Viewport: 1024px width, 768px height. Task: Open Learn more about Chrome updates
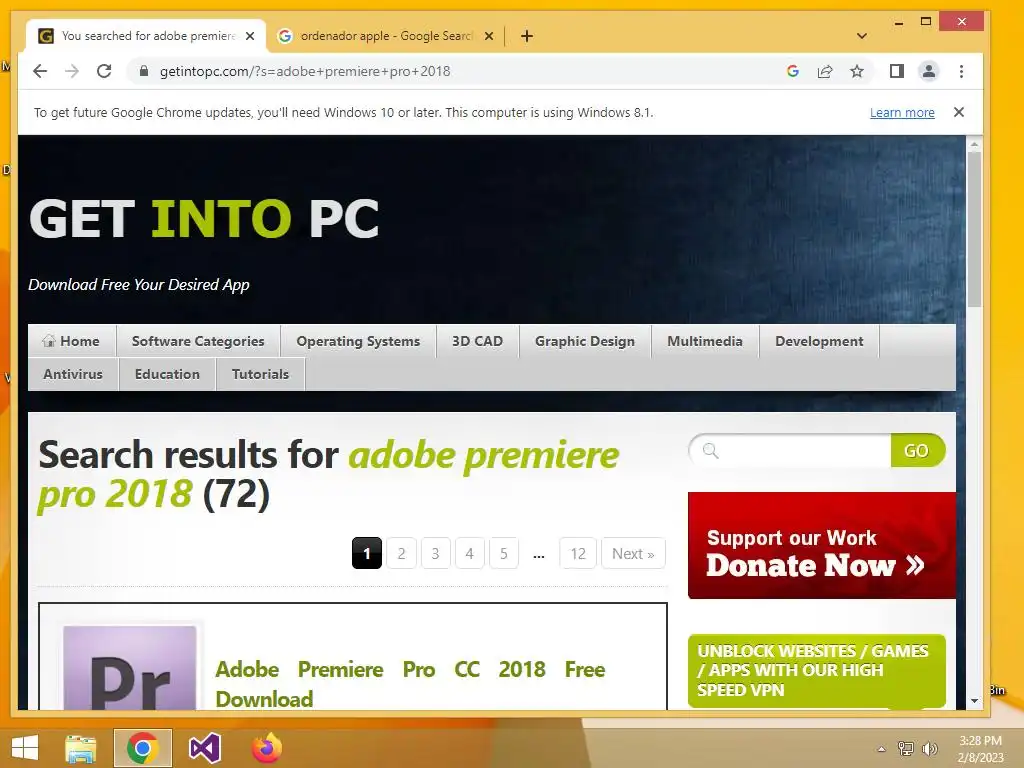pyautogui.click(x=902, y=112)
